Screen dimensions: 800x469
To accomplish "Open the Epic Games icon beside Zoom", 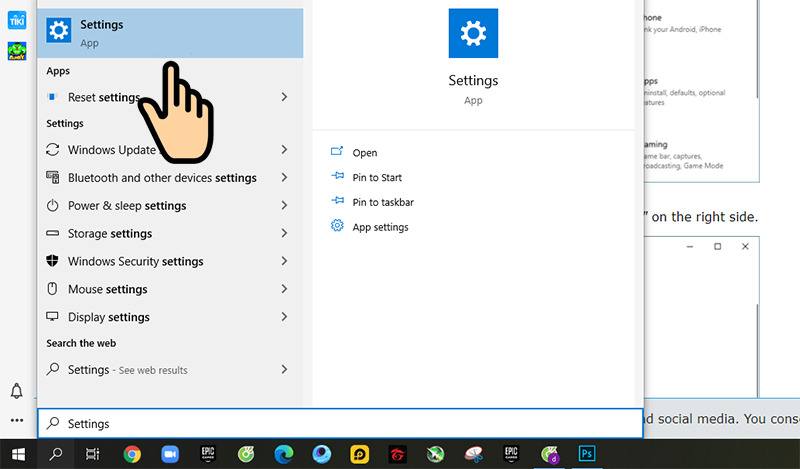I will pyautogui.click(x=208, y=454).
